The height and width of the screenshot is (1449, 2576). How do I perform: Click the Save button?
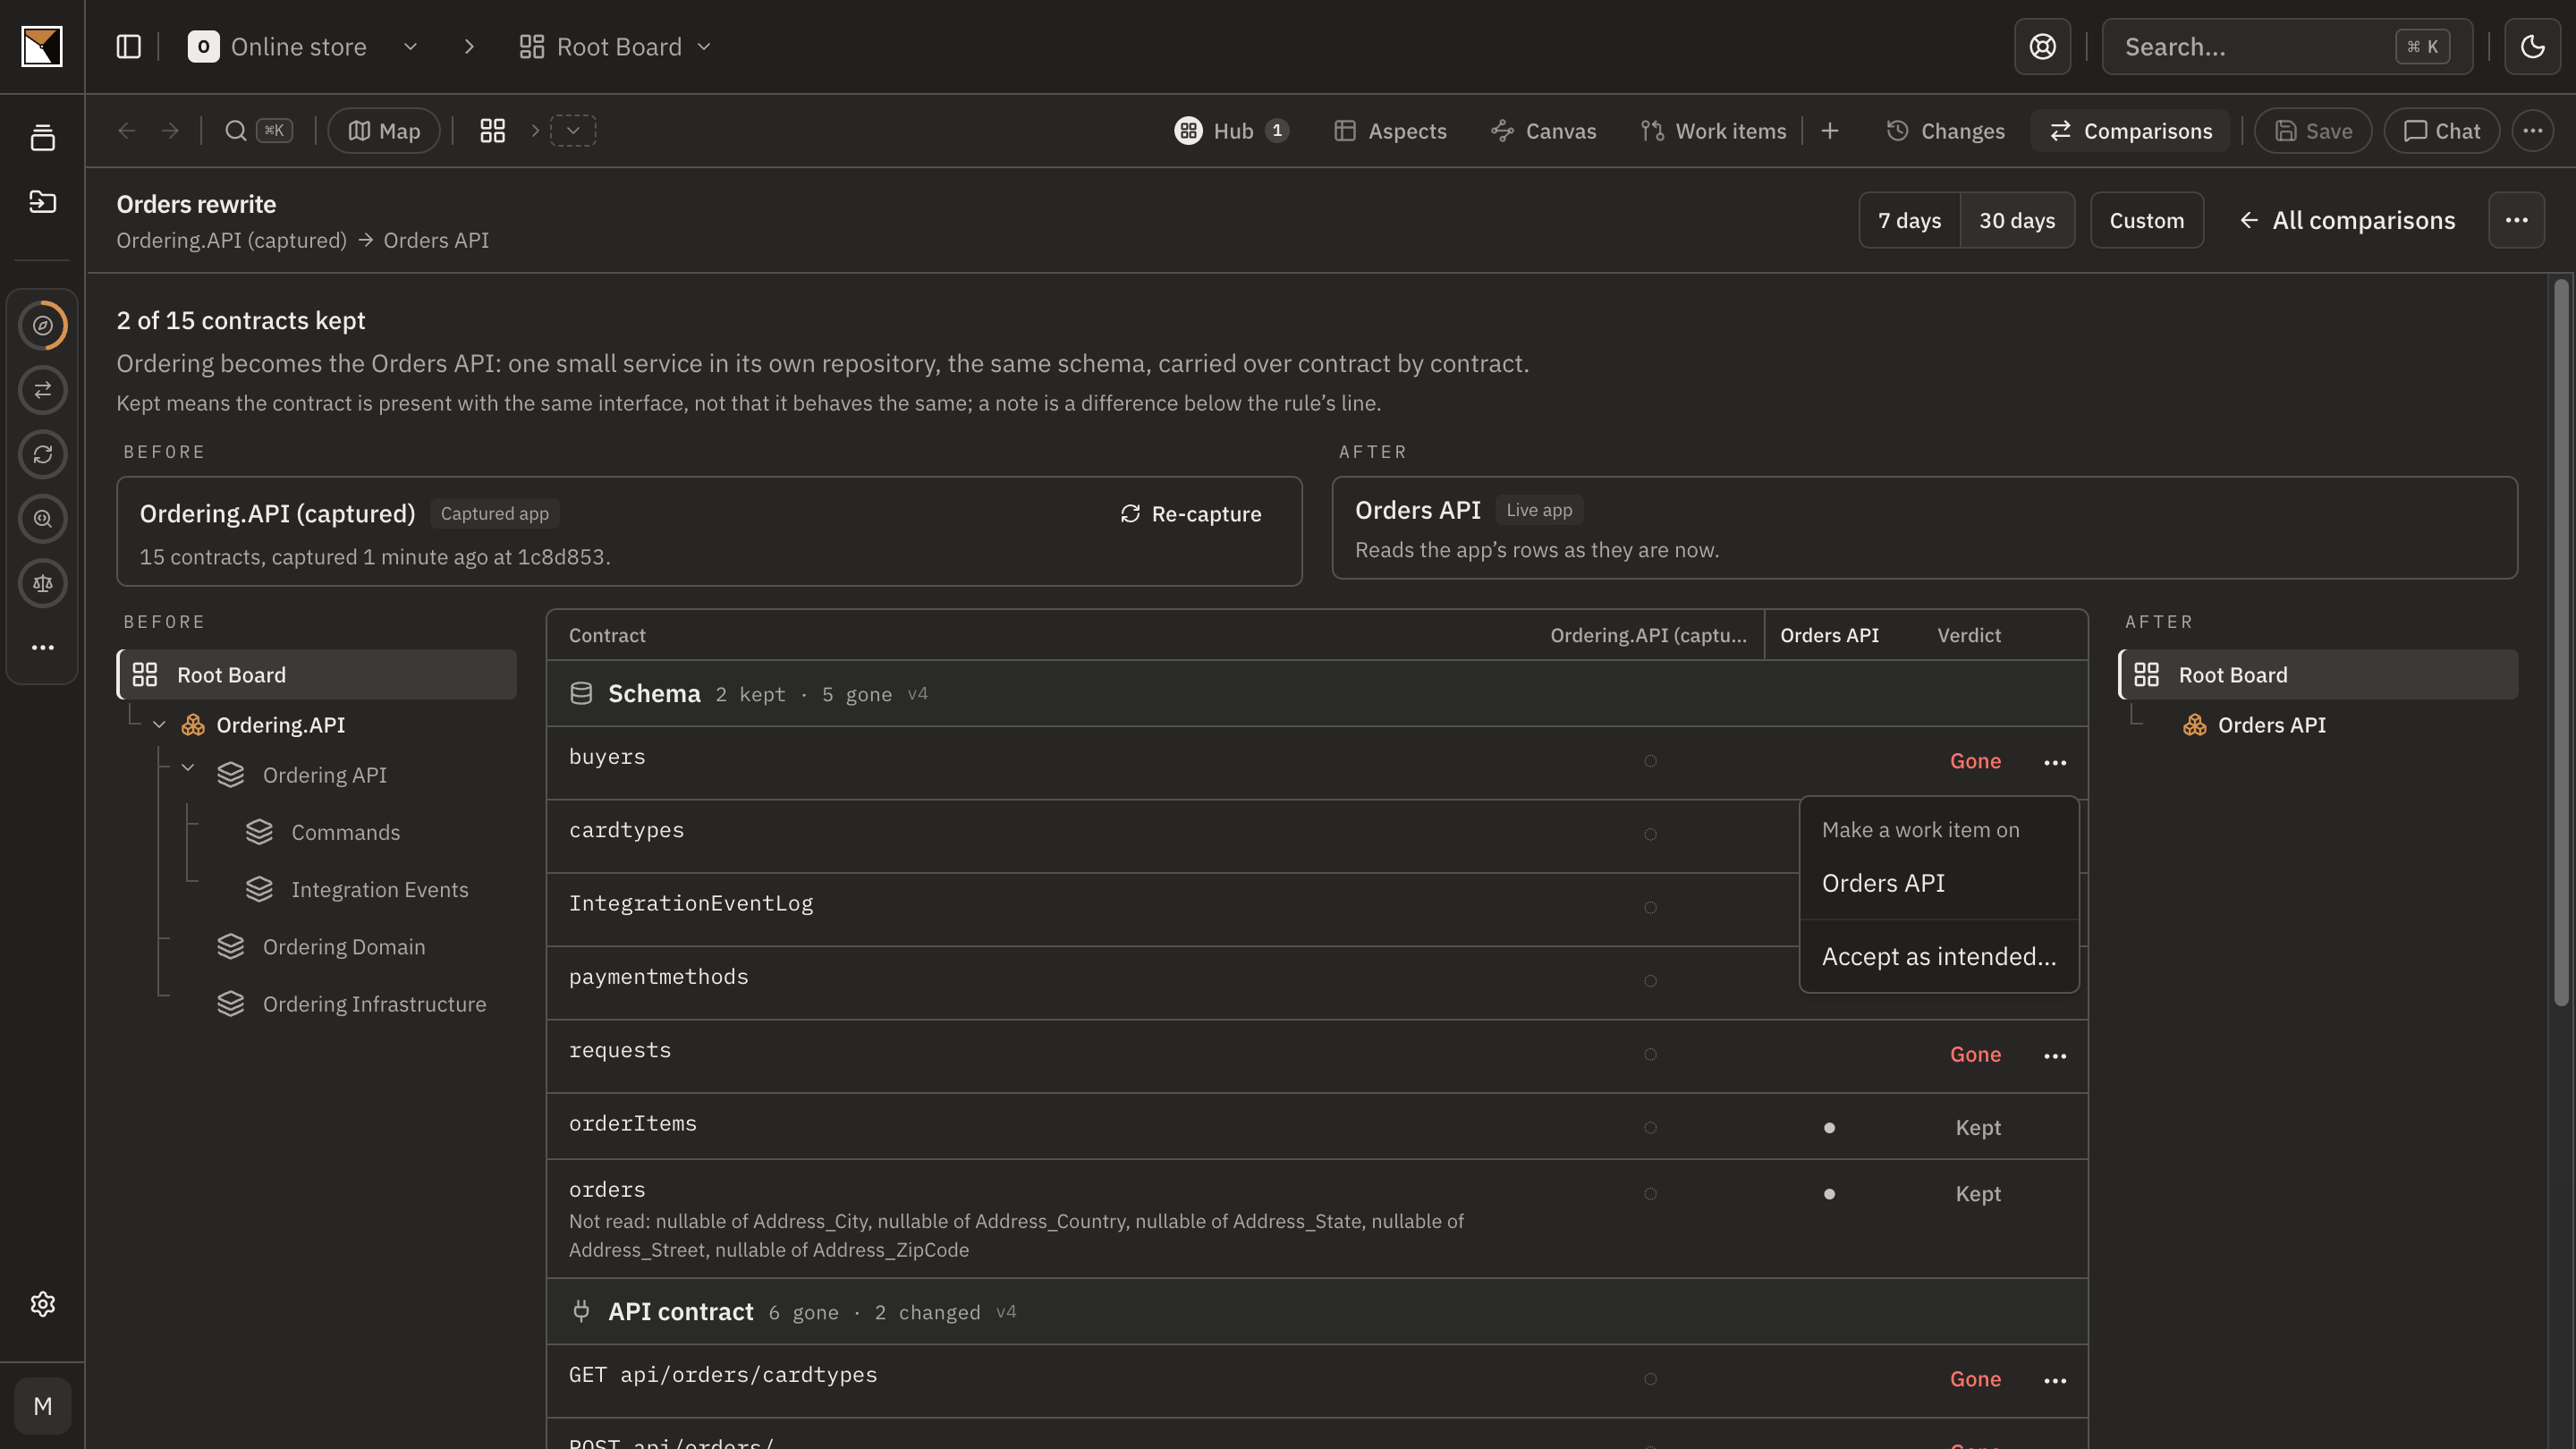point(2313,131)
